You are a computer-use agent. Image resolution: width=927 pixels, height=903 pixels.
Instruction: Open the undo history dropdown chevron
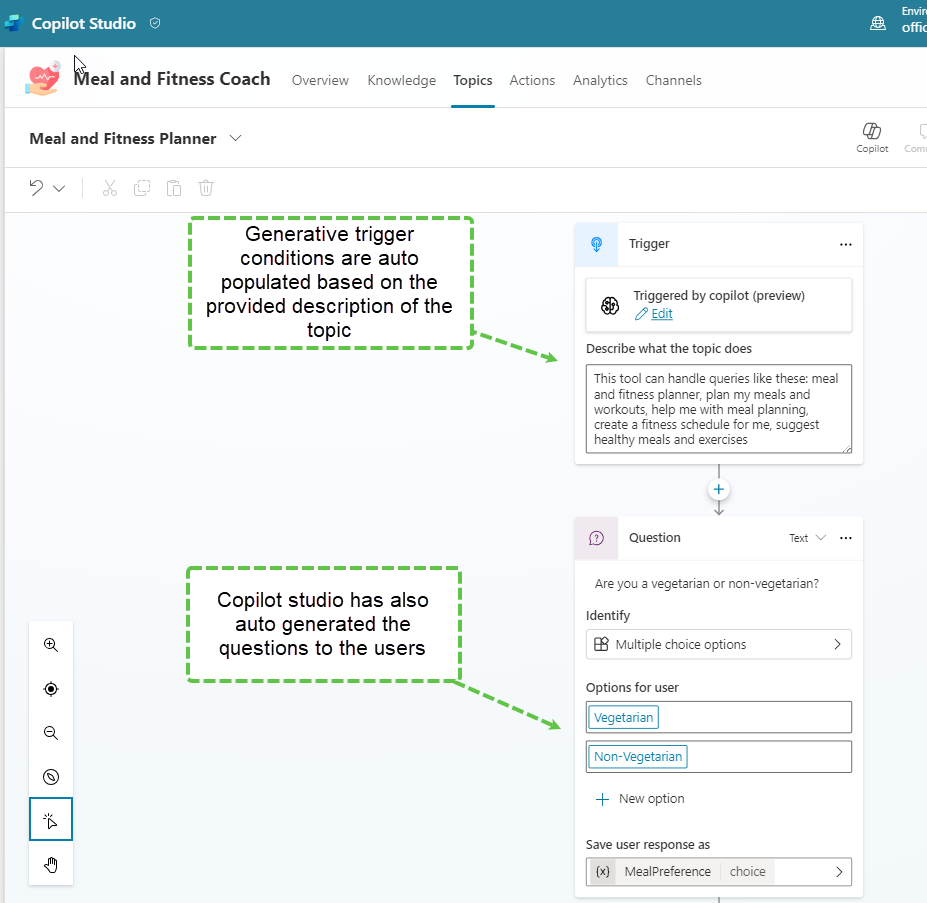[59, 188]
